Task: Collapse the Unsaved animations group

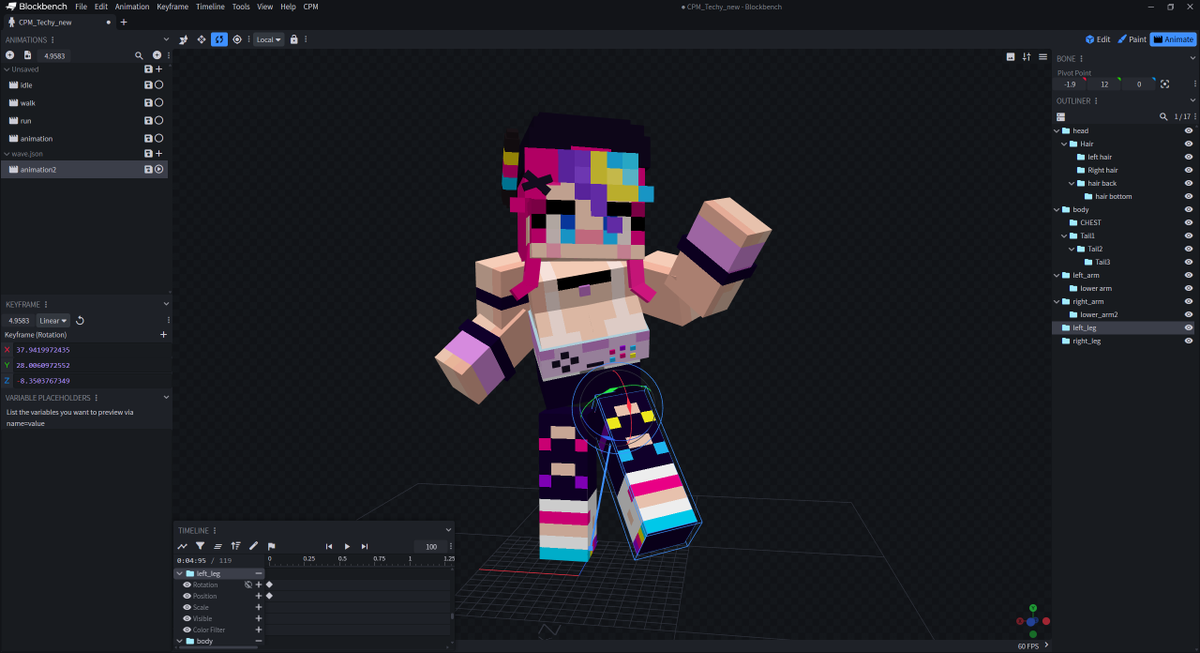Action: [6, 70]
